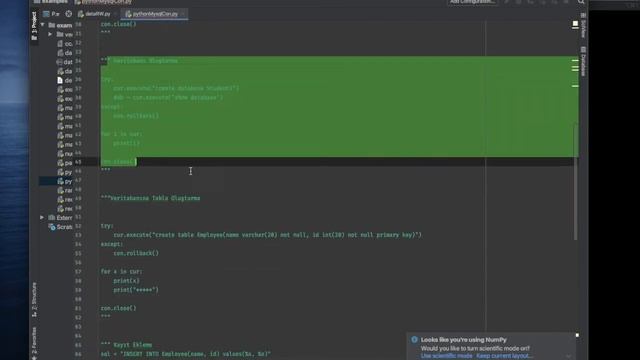Screen dimensions: 640x360
Task: Select the 'co.' file in project tree
Action: pos(64,44)
